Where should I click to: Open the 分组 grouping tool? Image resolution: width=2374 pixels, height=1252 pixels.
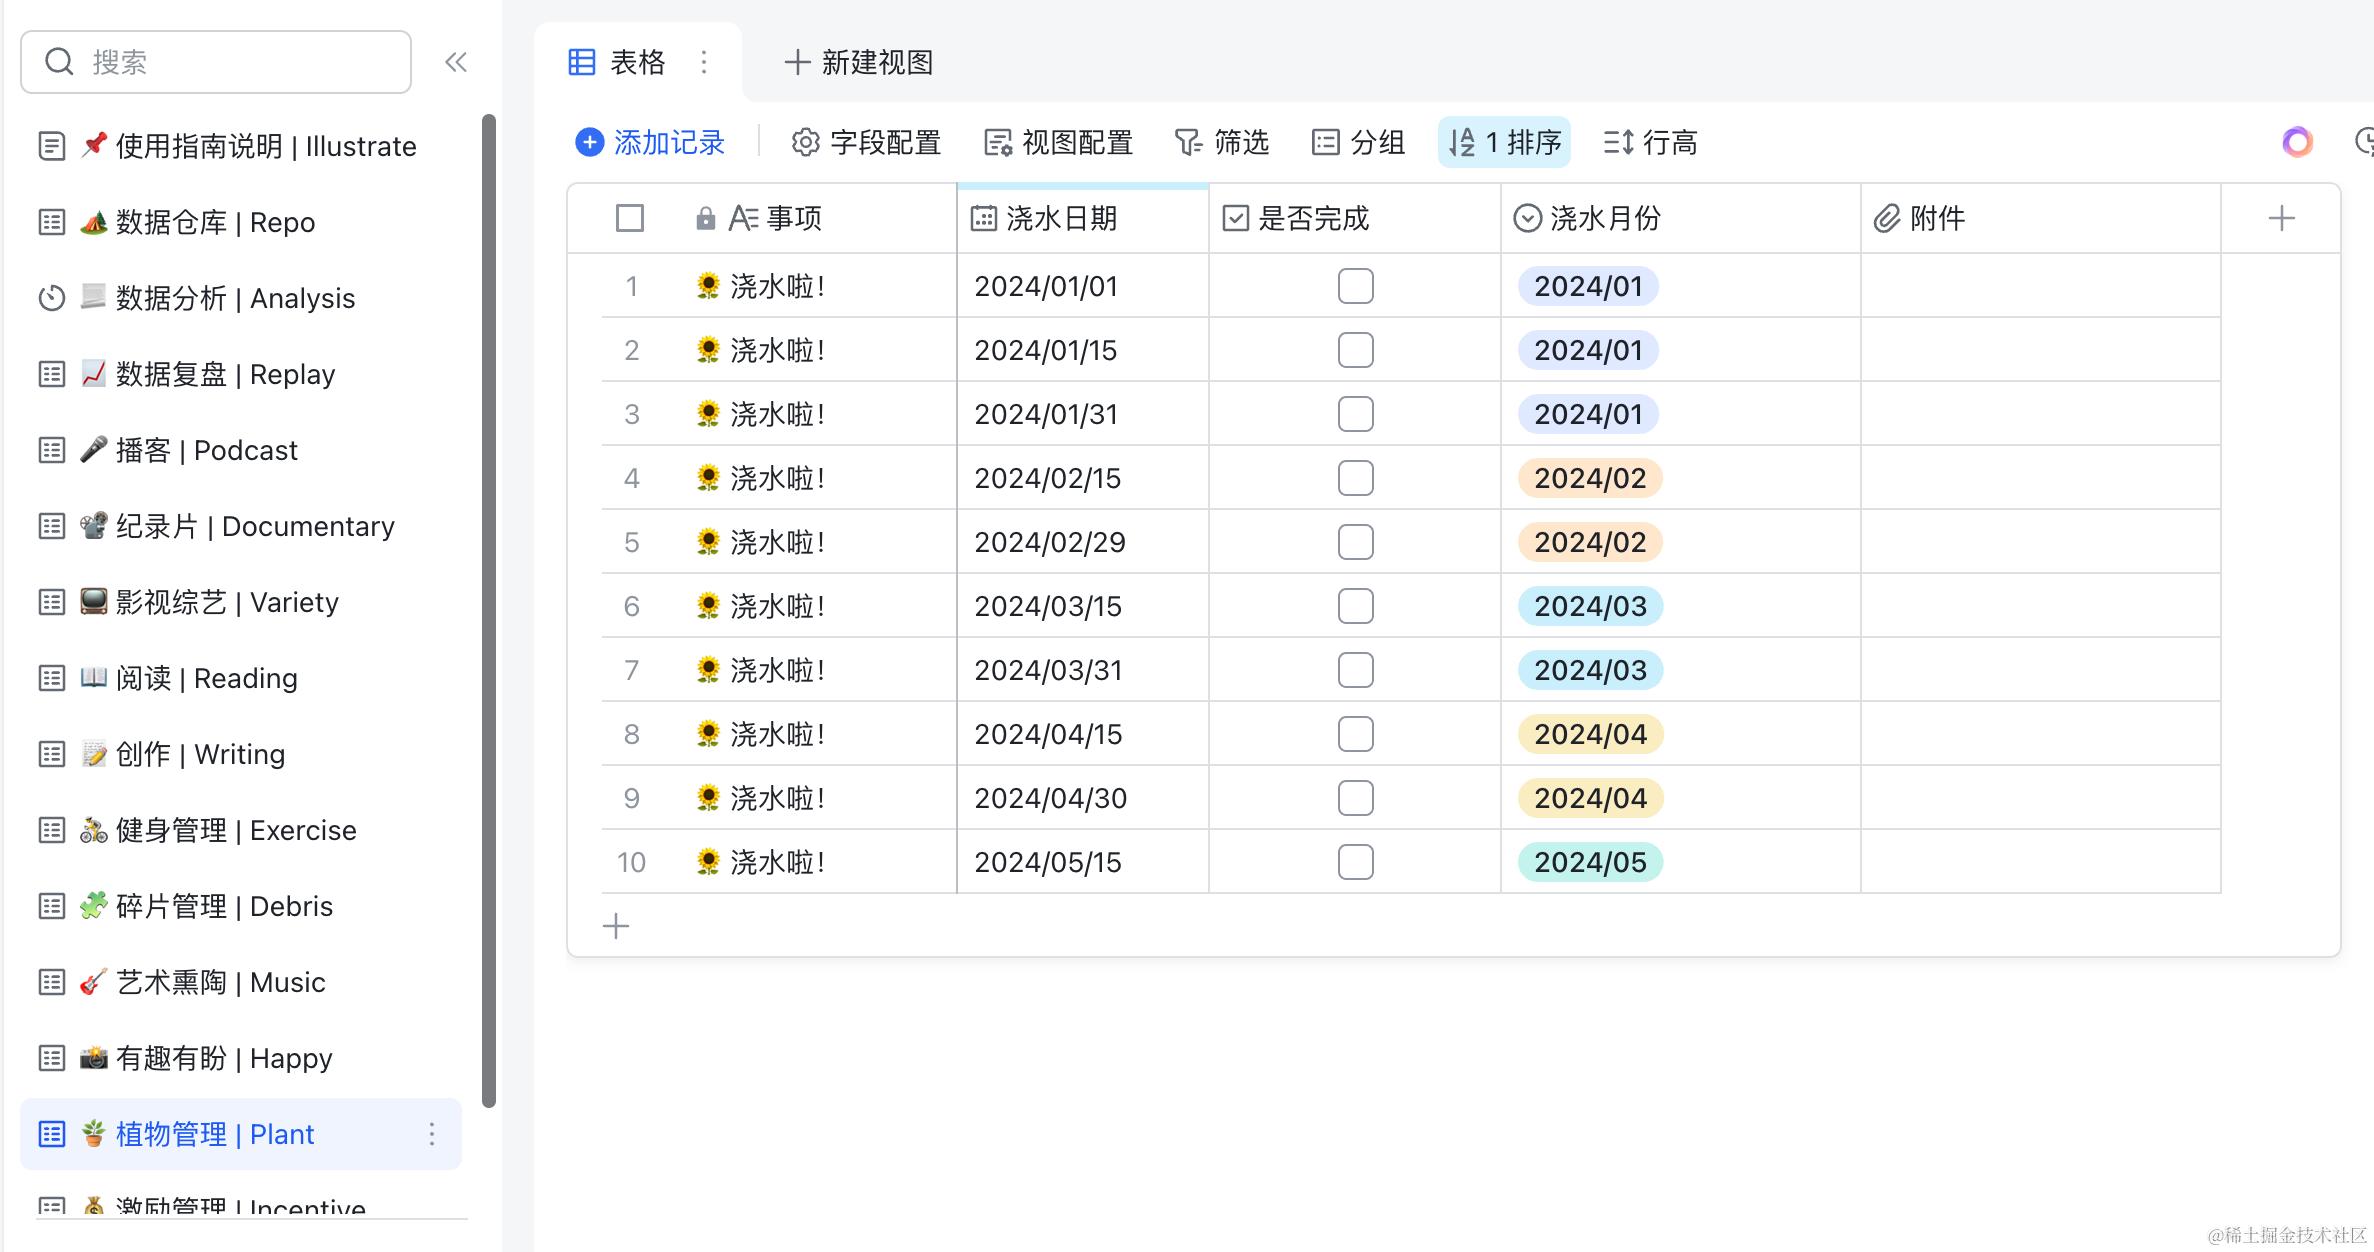click(1358, 142)
